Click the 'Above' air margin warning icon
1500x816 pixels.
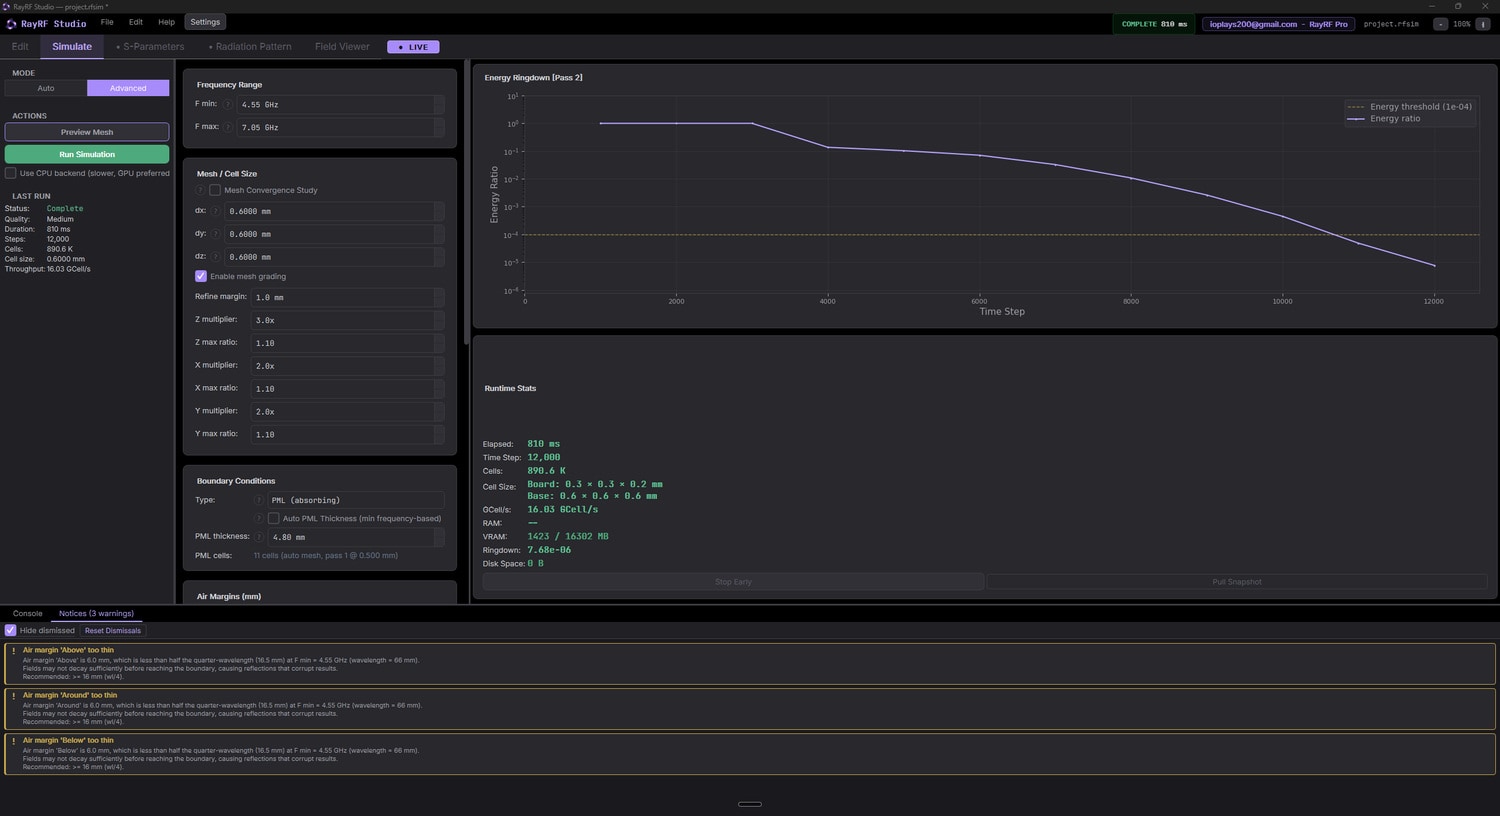(13, 651)
